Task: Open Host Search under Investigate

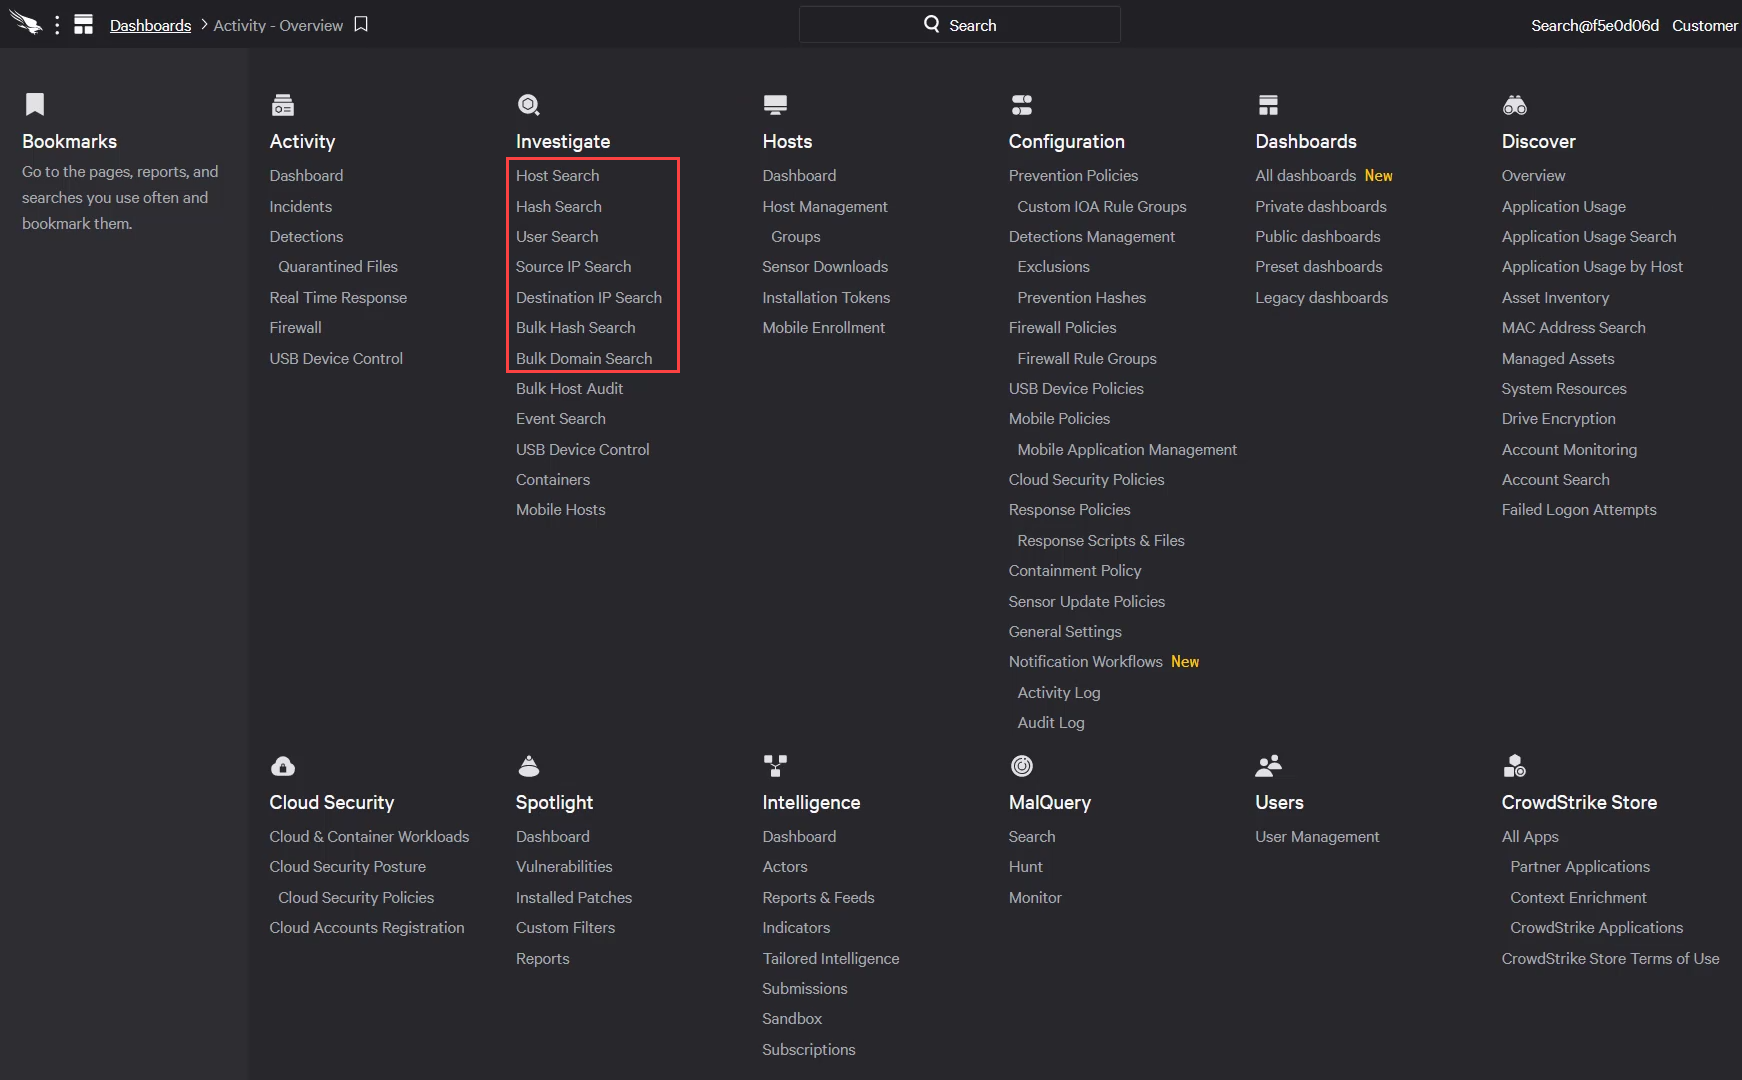Action: [x=558, y=176]
